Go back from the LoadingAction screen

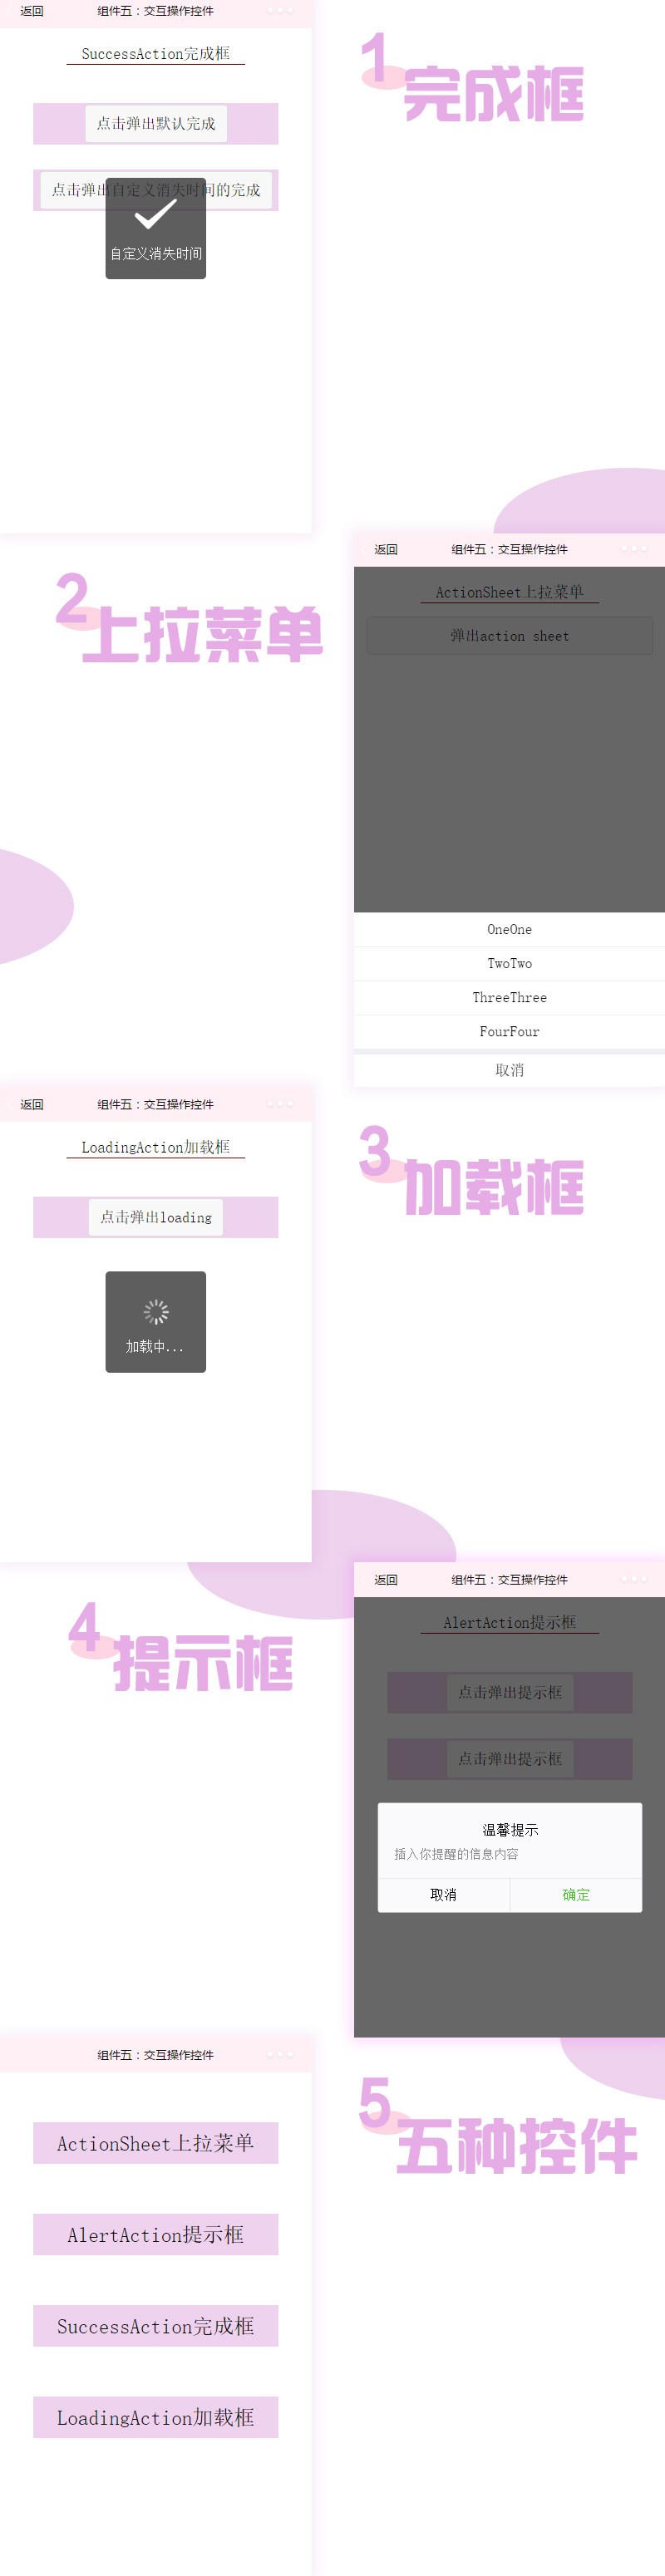[x=32, y=1104]
